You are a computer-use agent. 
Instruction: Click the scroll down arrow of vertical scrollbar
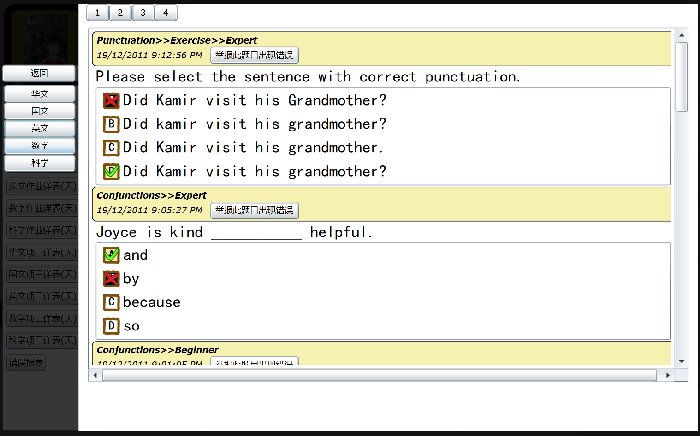coord(681,361)
